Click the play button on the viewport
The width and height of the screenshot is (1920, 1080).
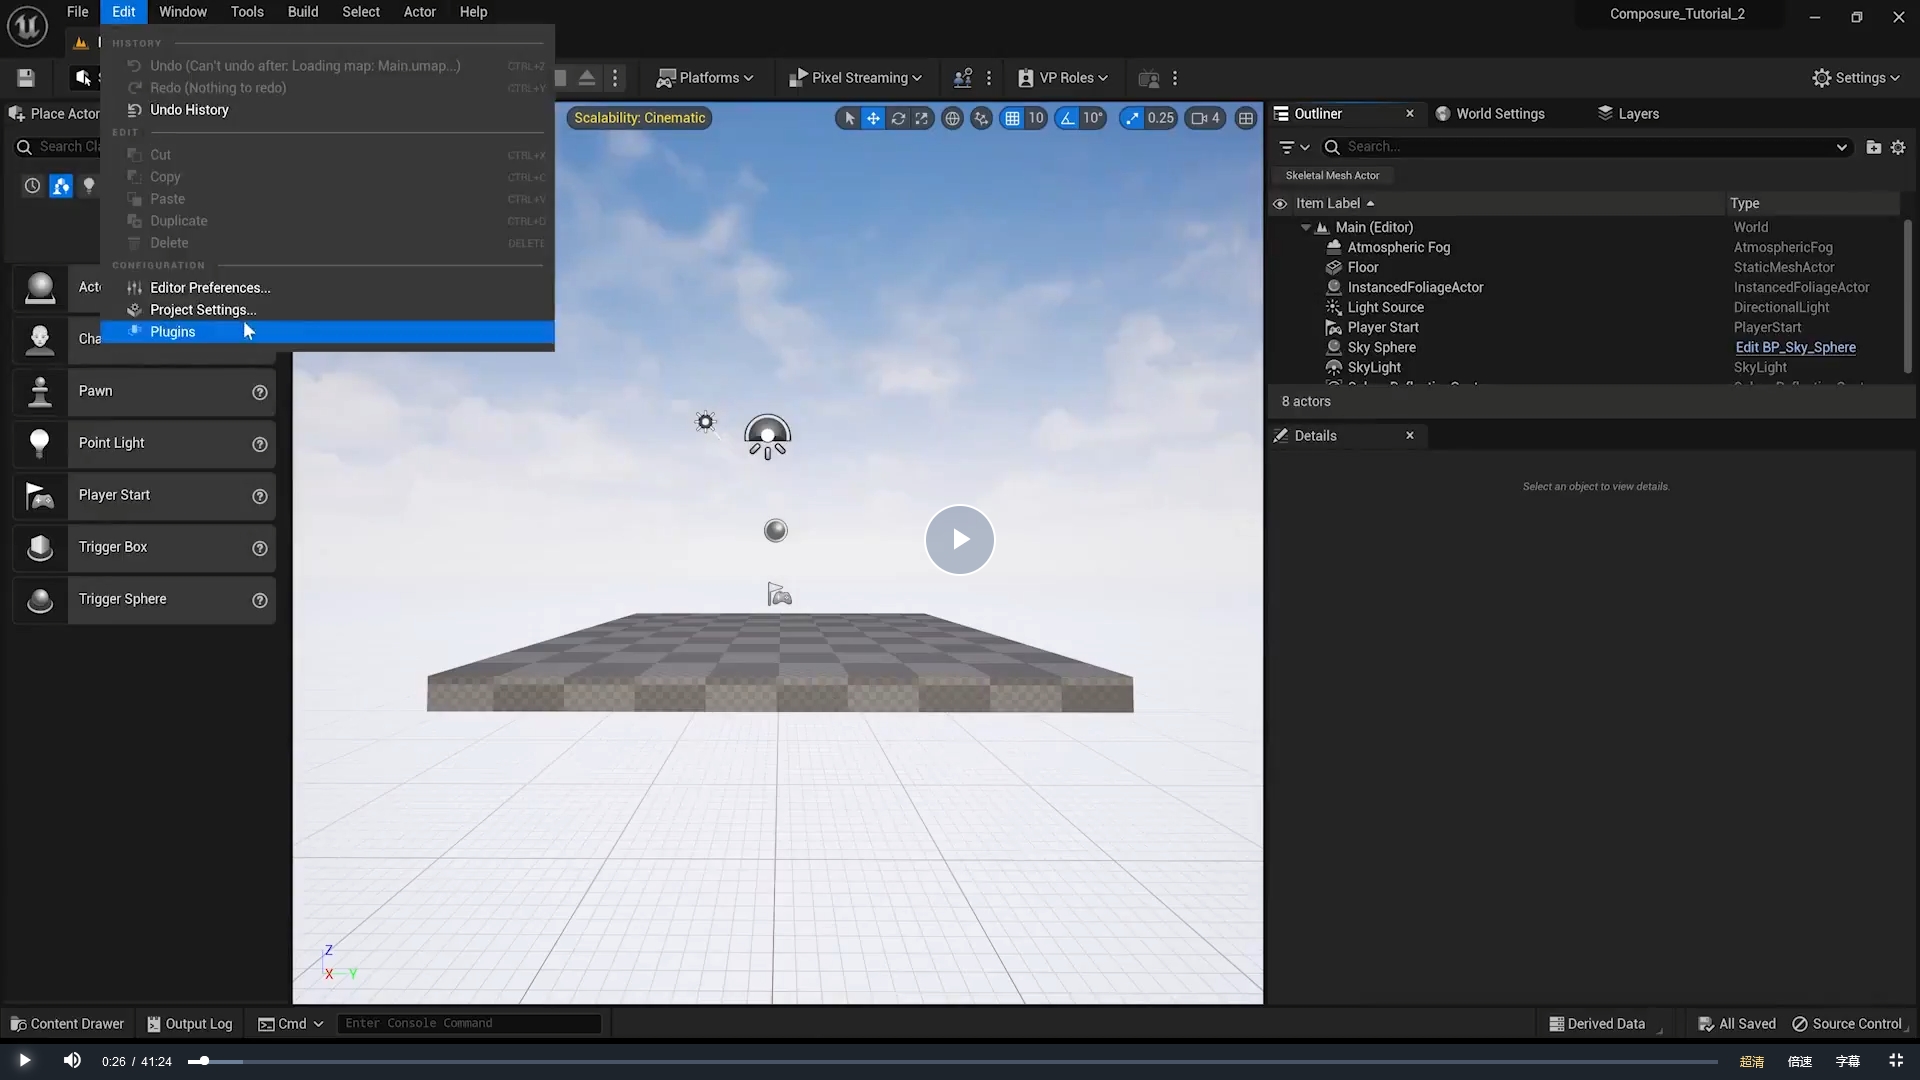click(959, 540)
